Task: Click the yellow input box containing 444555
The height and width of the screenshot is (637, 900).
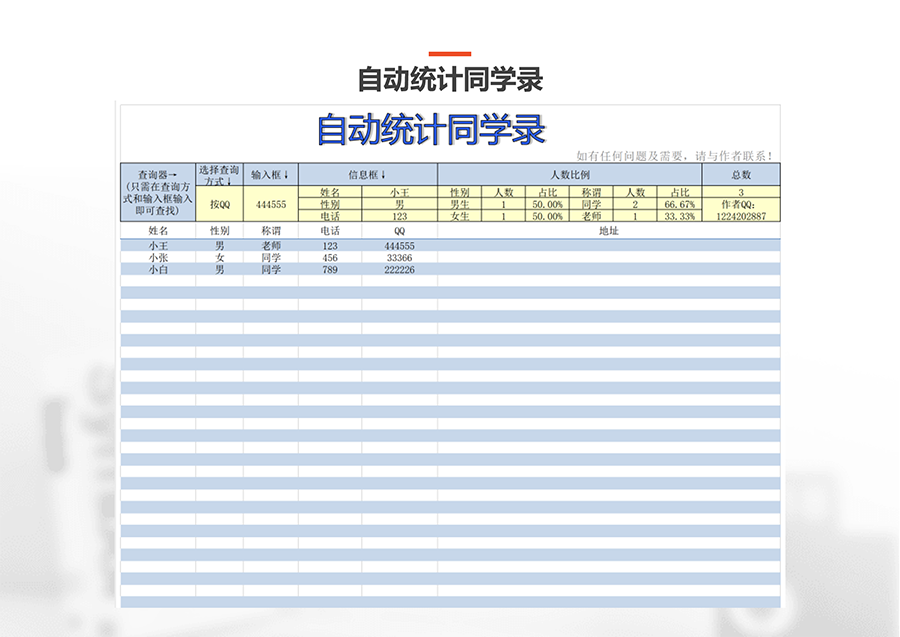Action: [x=270, y=204]
